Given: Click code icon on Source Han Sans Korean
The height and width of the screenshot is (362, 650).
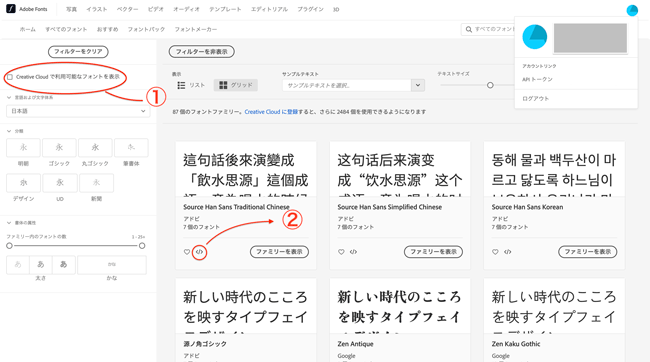Looking at the screenshot, I should (507, 252).
